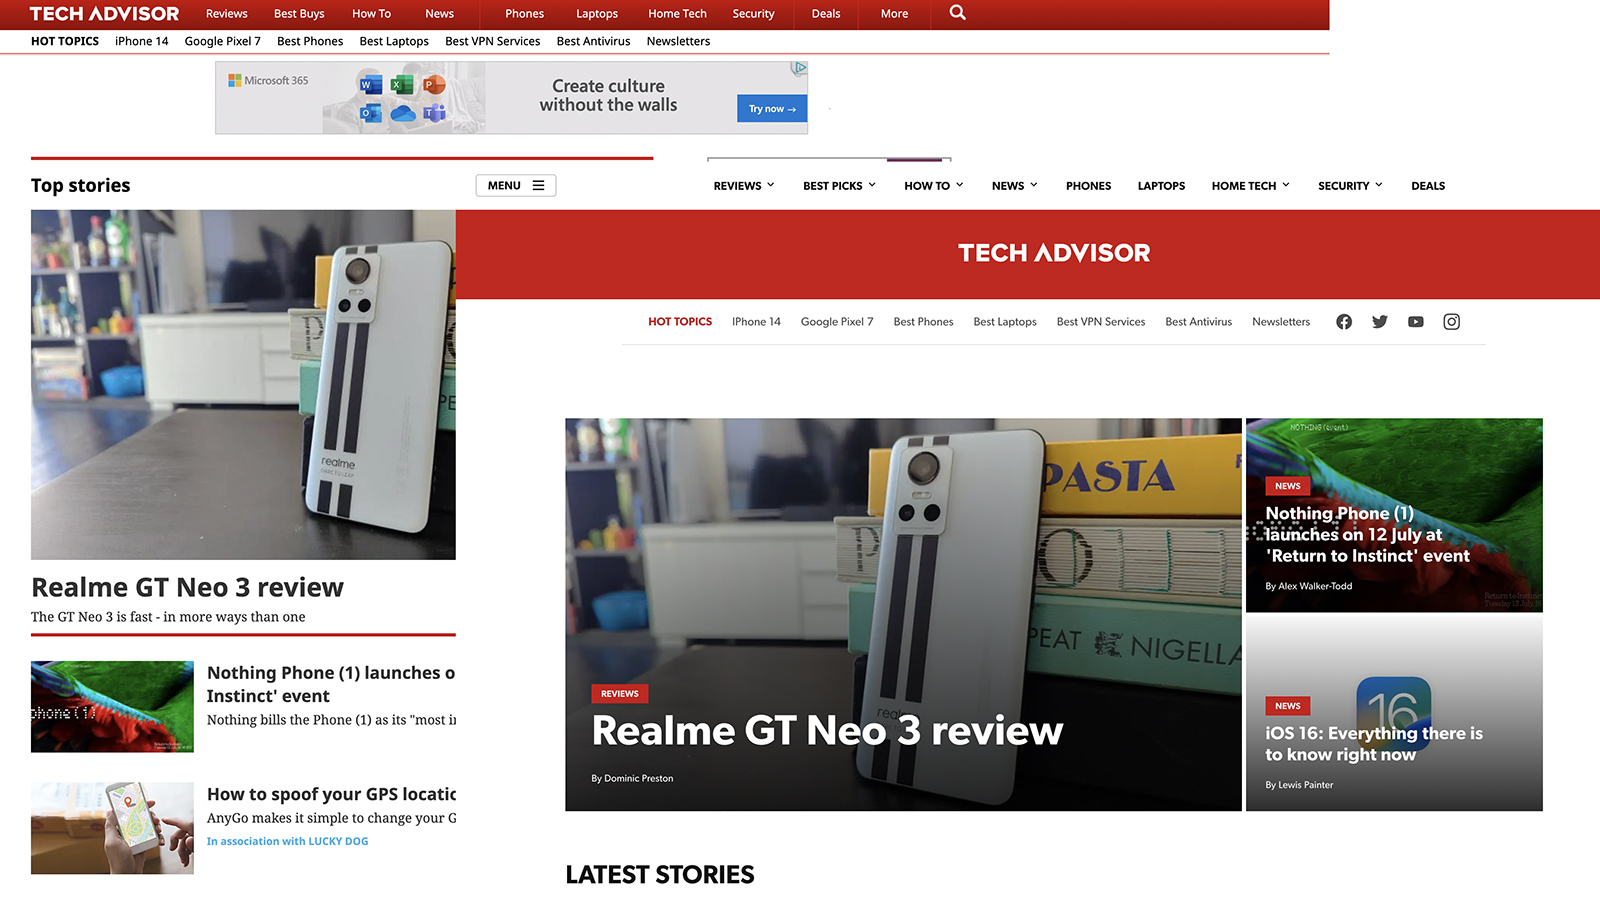
Task: Expand the SECURITY dropdown with chevron
Action: (x=1350, y=186)
